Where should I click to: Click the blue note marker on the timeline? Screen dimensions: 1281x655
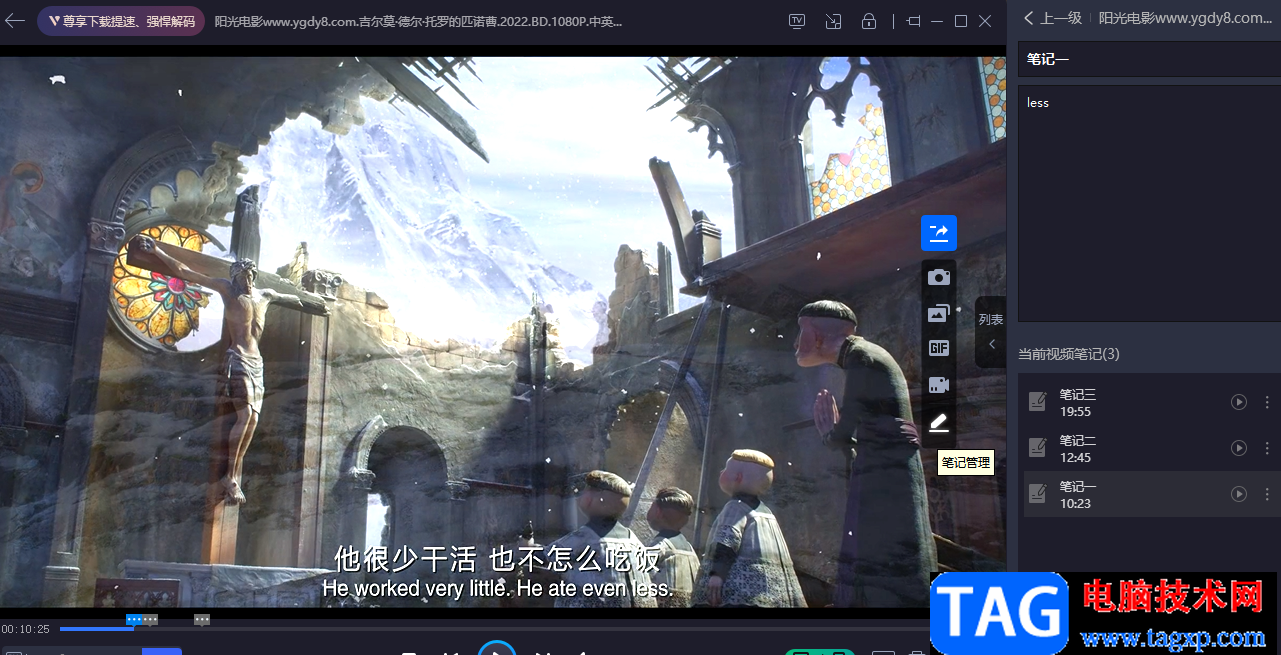(x=134, y=620)
